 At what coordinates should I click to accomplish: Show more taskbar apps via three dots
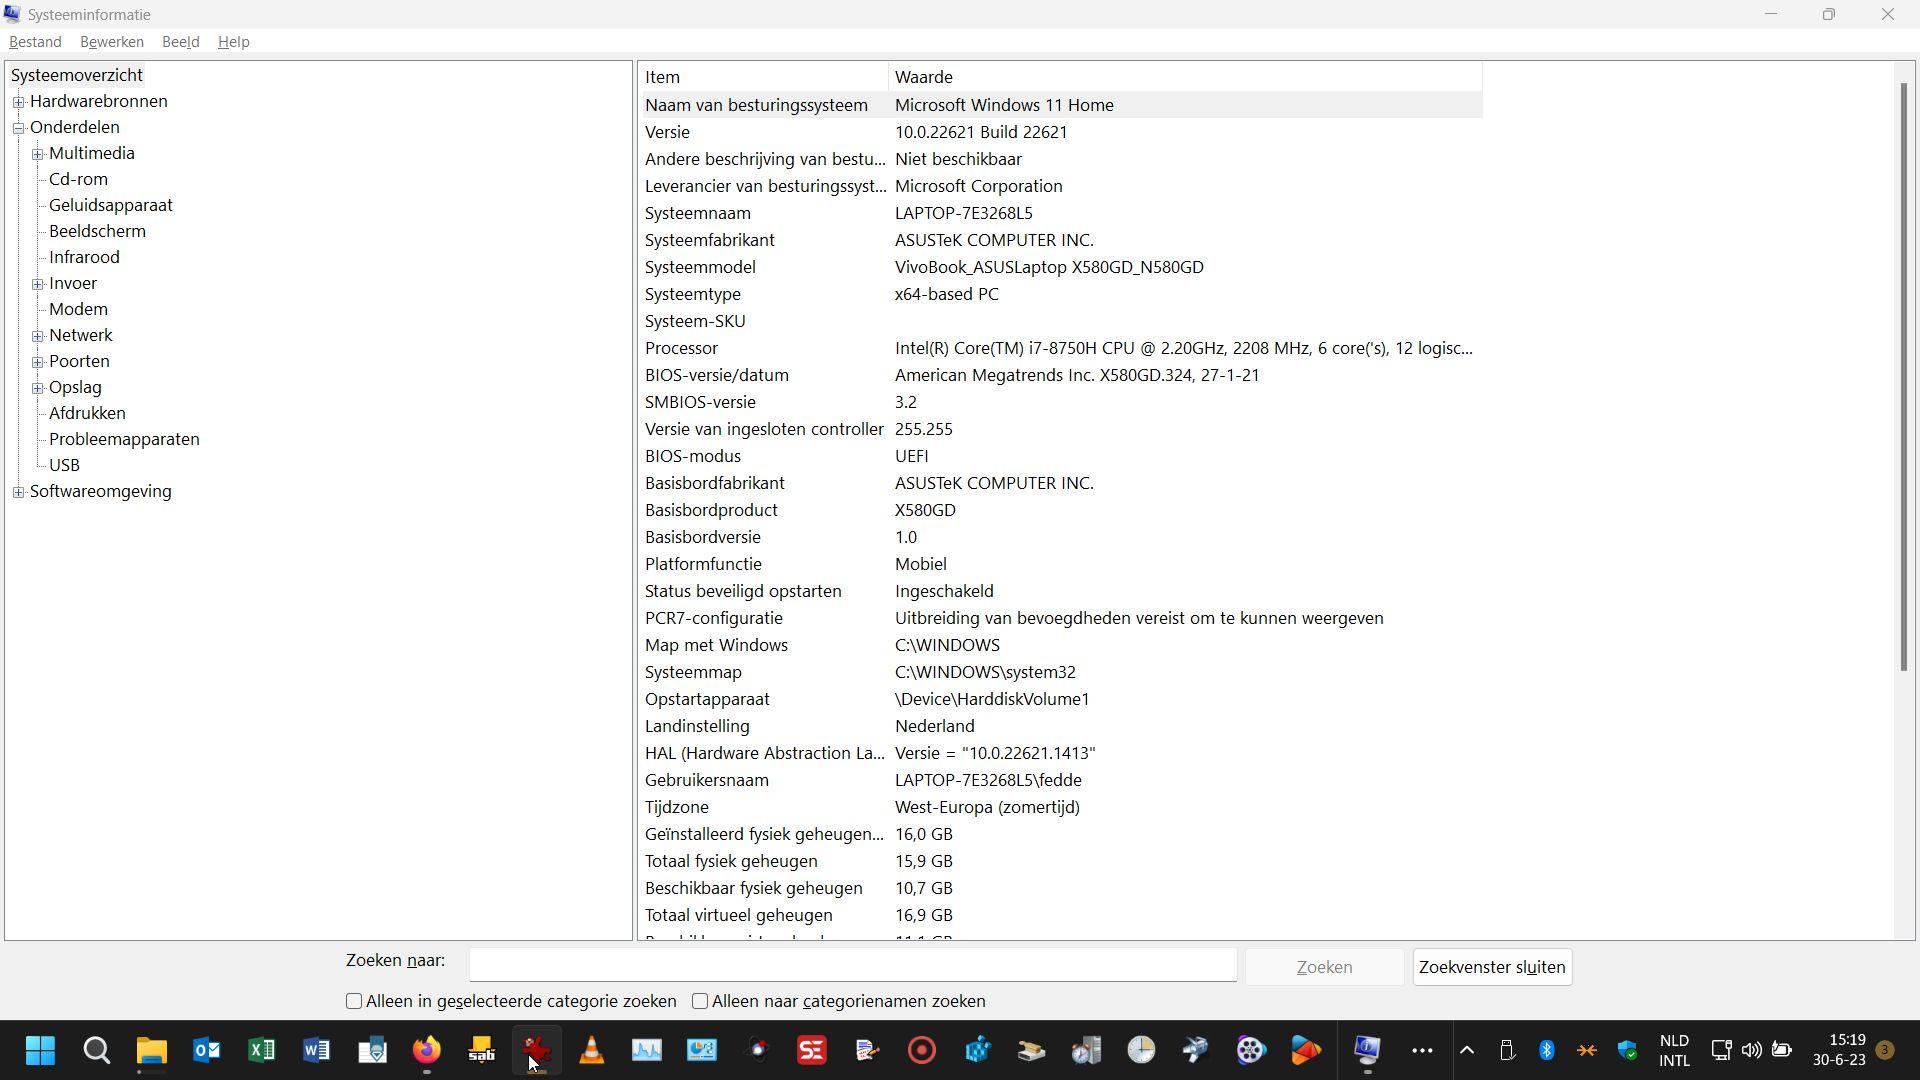coord(1422,1050)
